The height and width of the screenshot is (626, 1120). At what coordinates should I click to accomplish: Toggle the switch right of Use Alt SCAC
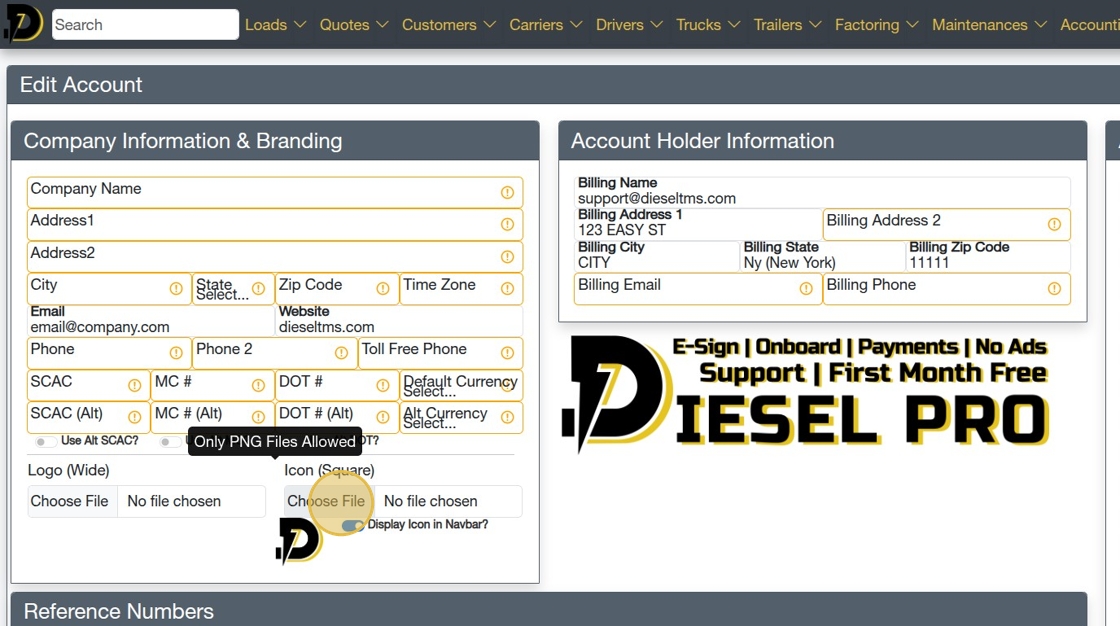[x=170, y=442]
